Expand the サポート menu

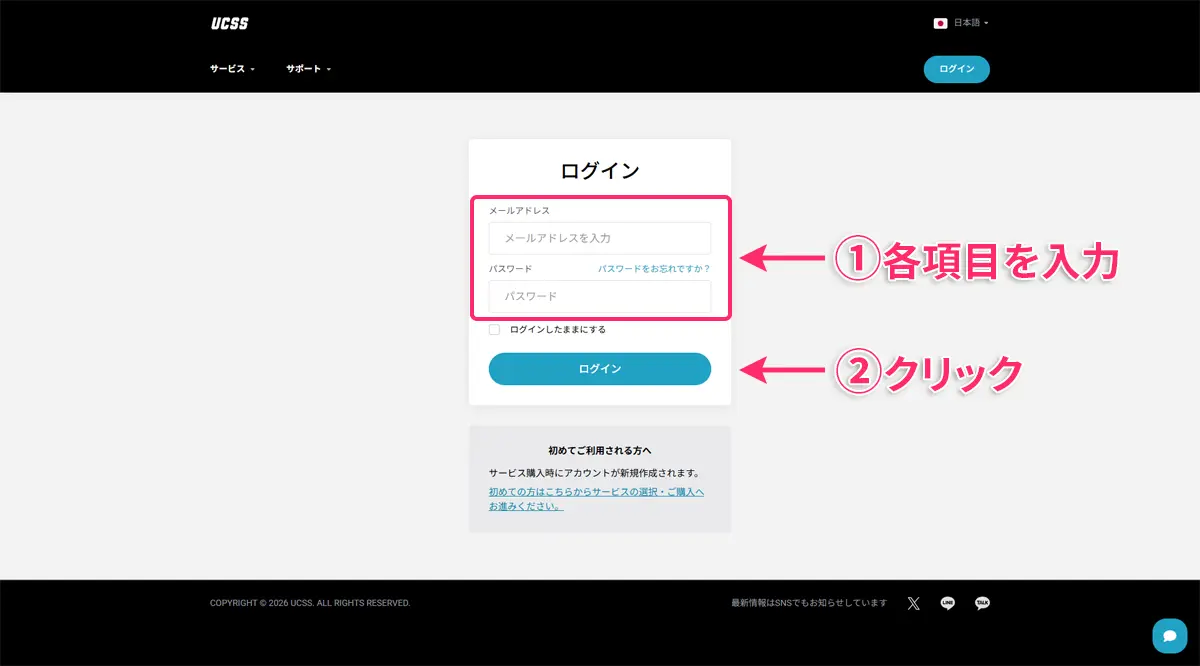tap(308, 69)
